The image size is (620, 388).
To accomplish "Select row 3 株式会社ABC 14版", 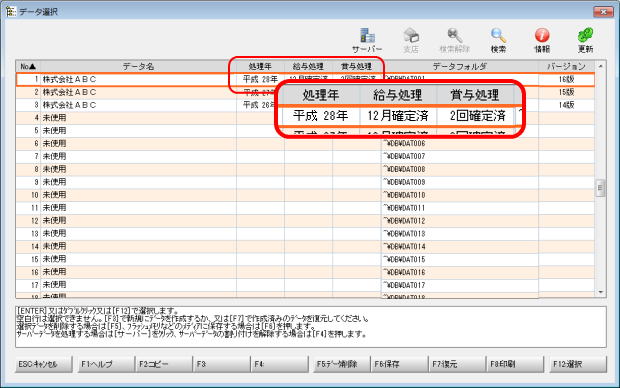I will point(305,105).
